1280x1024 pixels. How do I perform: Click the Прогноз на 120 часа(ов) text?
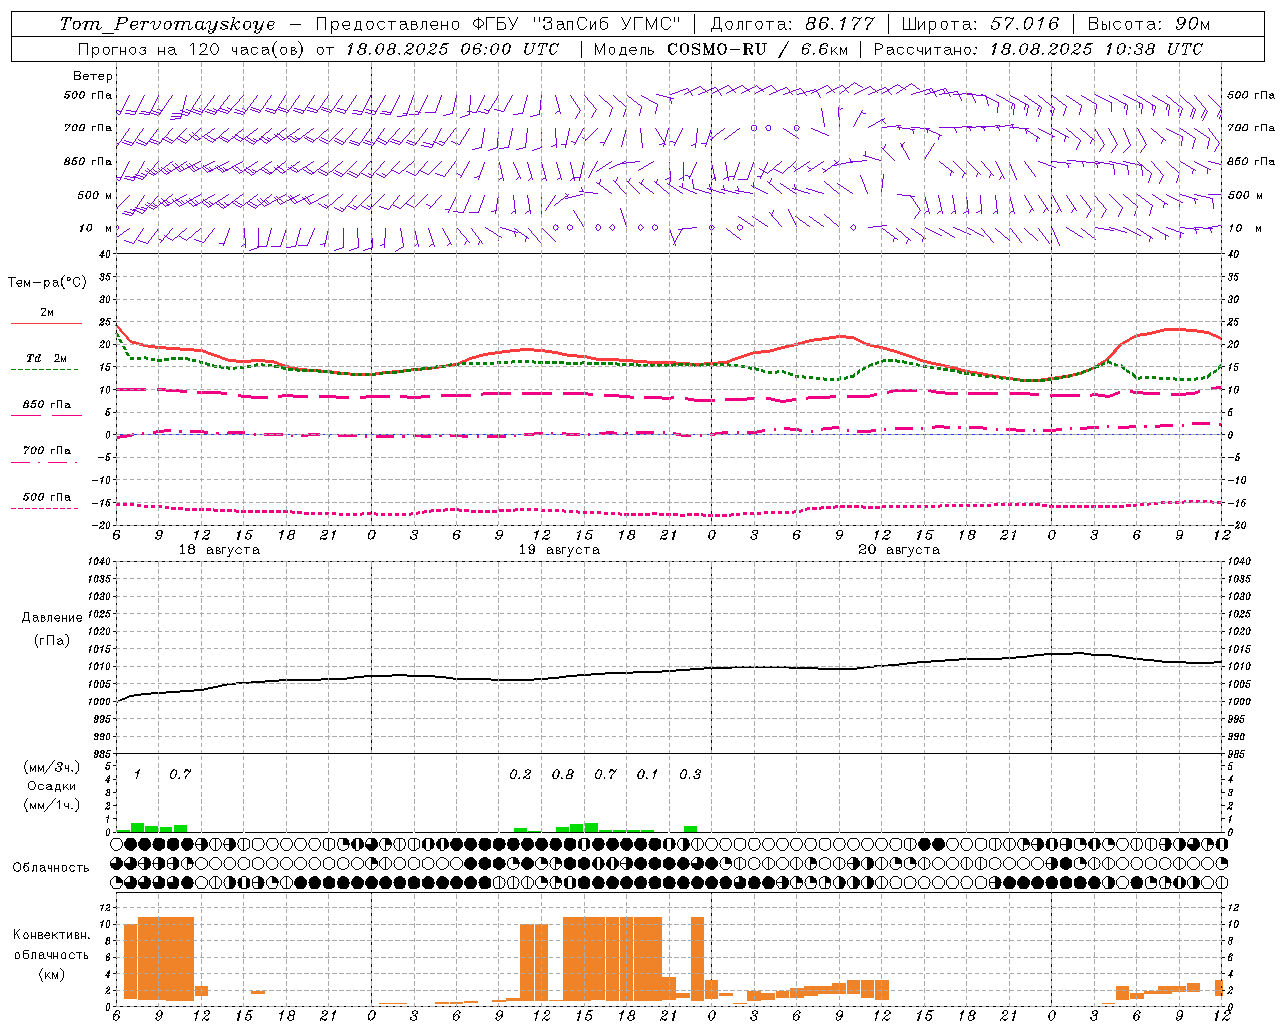193,49
